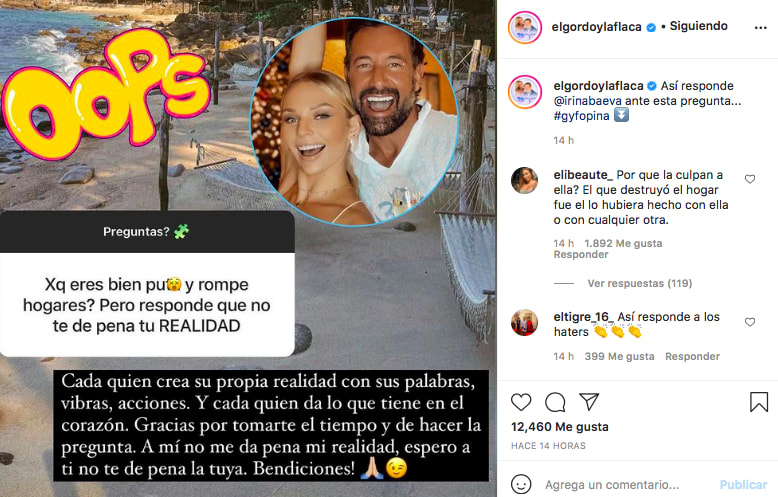Image resolution: width=778 pixels, height=497 pixels.
Task: Toggle the Siguiendo following status
Action: 699,26
